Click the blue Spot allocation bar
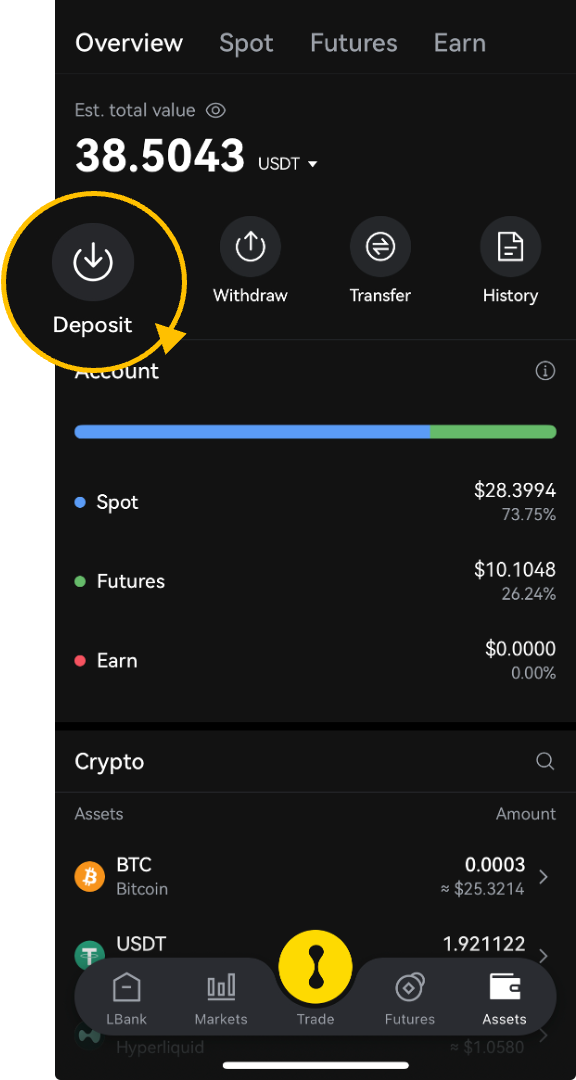 [x=252, y=432]
